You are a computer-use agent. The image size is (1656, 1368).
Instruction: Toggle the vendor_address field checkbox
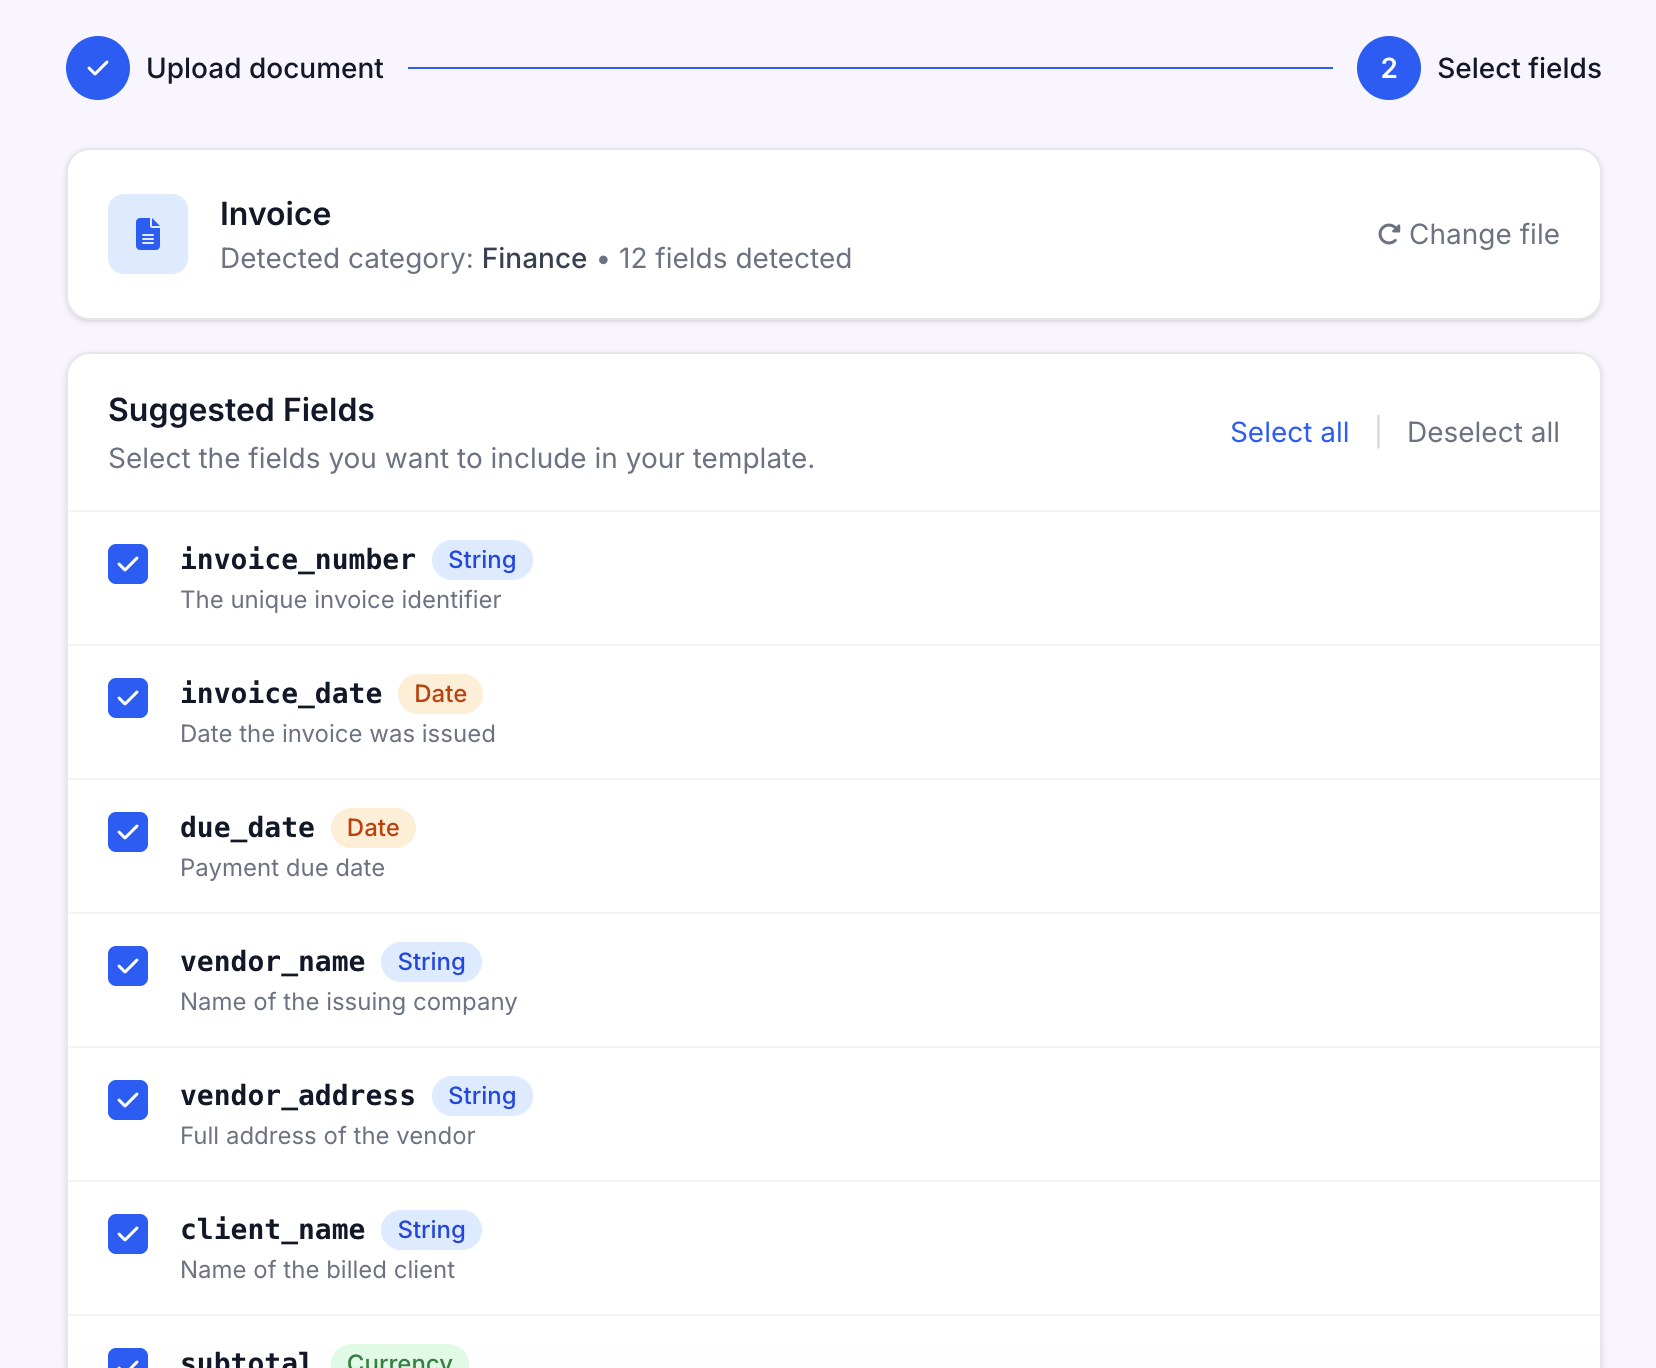pyautogui.click(x=128, y=1100)
